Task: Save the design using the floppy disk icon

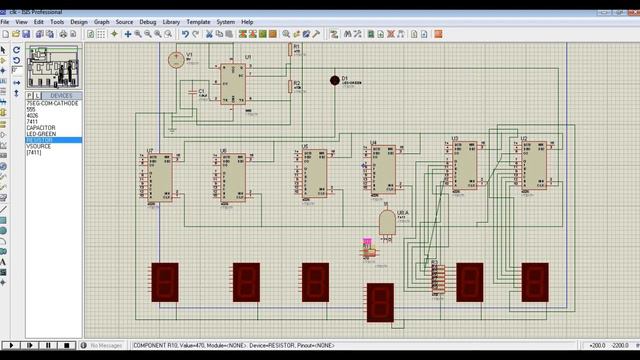Action: click(26, 34)
